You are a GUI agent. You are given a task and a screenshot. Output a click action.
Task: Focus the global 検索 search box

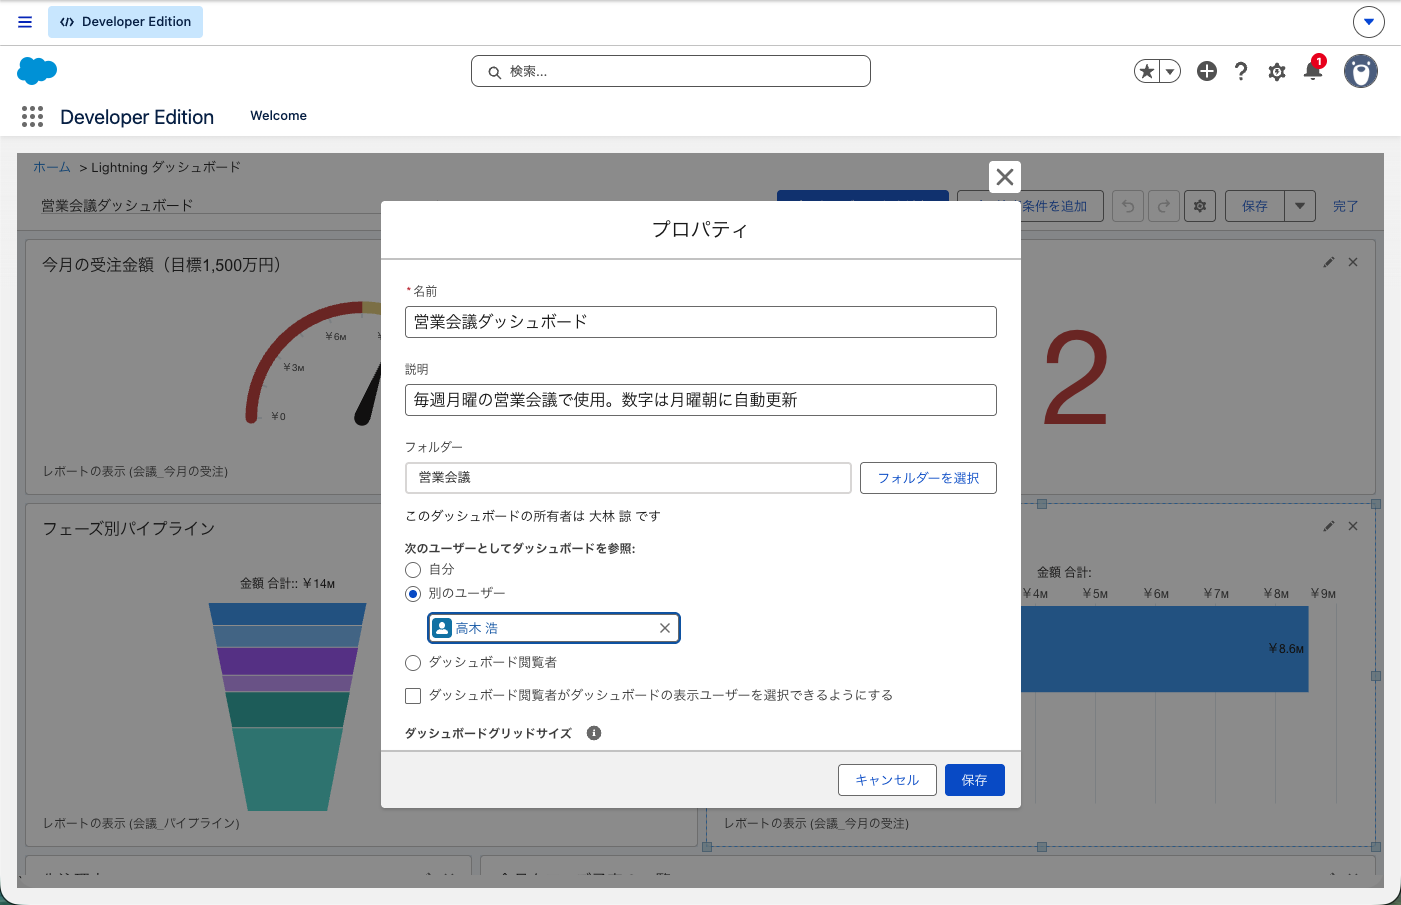[671, 71]
